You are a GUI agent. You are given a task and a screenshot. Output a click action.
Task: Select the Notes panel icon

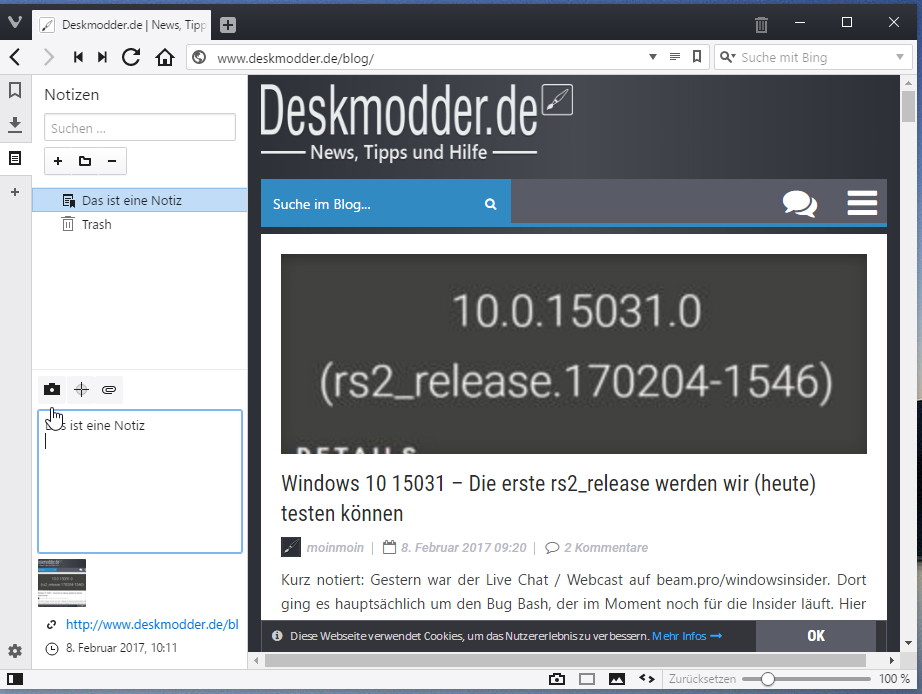tap(15, 158)
